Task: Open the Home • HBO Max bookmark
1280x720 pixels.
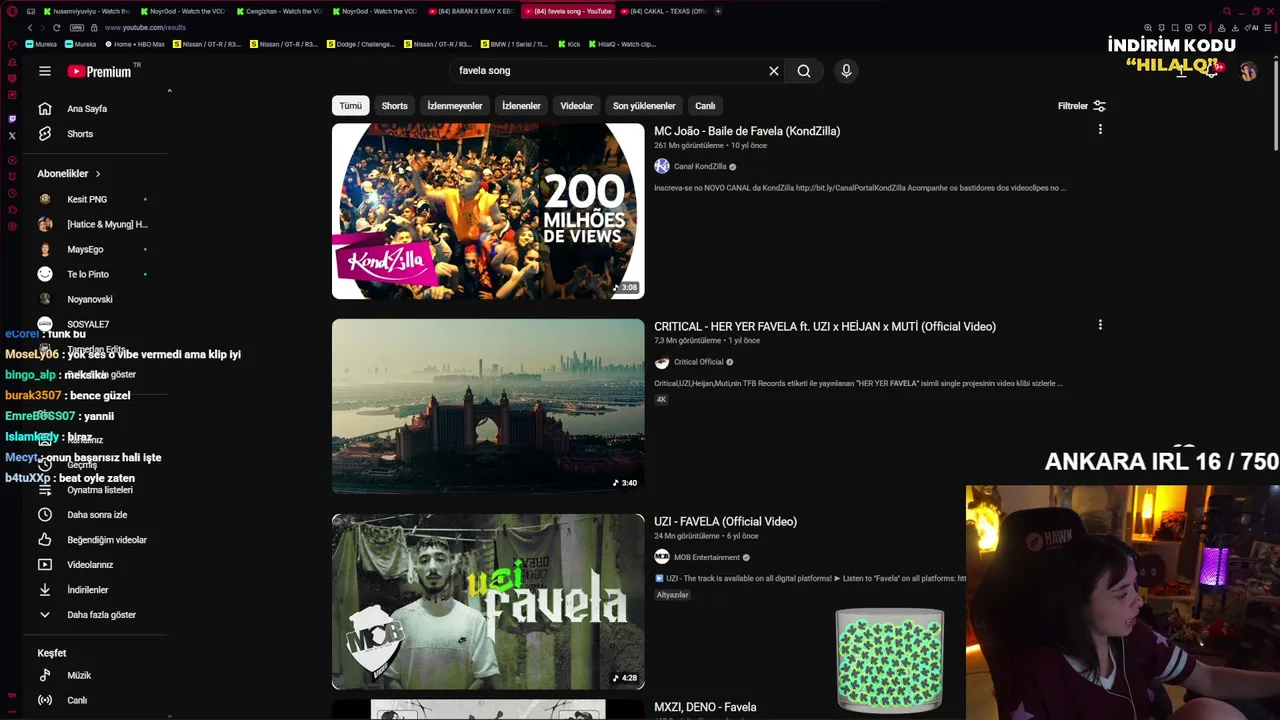Action: (134, 44)
